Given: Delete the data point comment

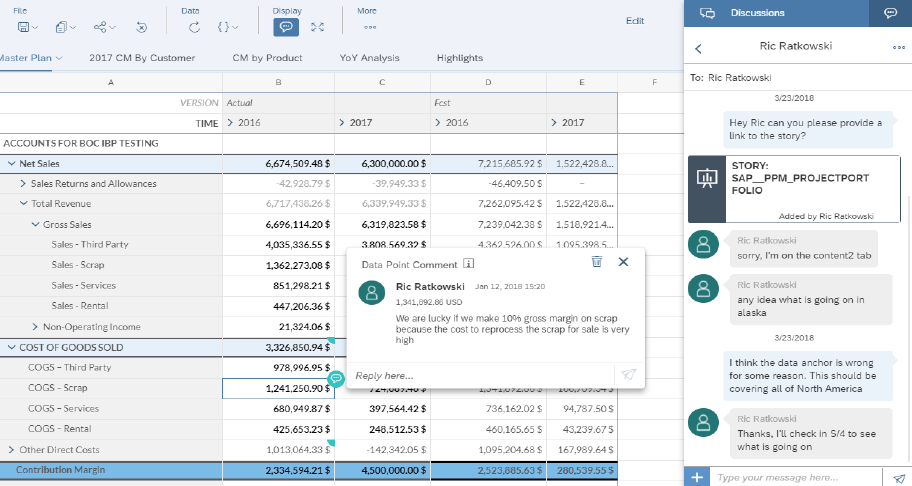Looking at the screenshot, I should click(596, 262).
